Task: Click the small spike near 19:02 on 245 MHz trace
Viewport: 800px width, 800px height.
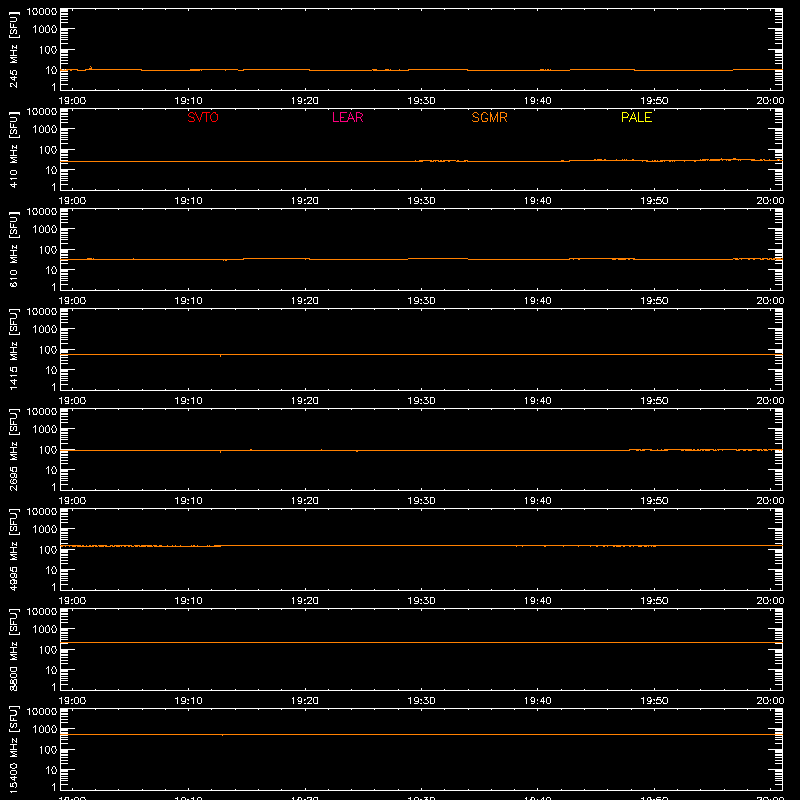Action: pos(90,67)
